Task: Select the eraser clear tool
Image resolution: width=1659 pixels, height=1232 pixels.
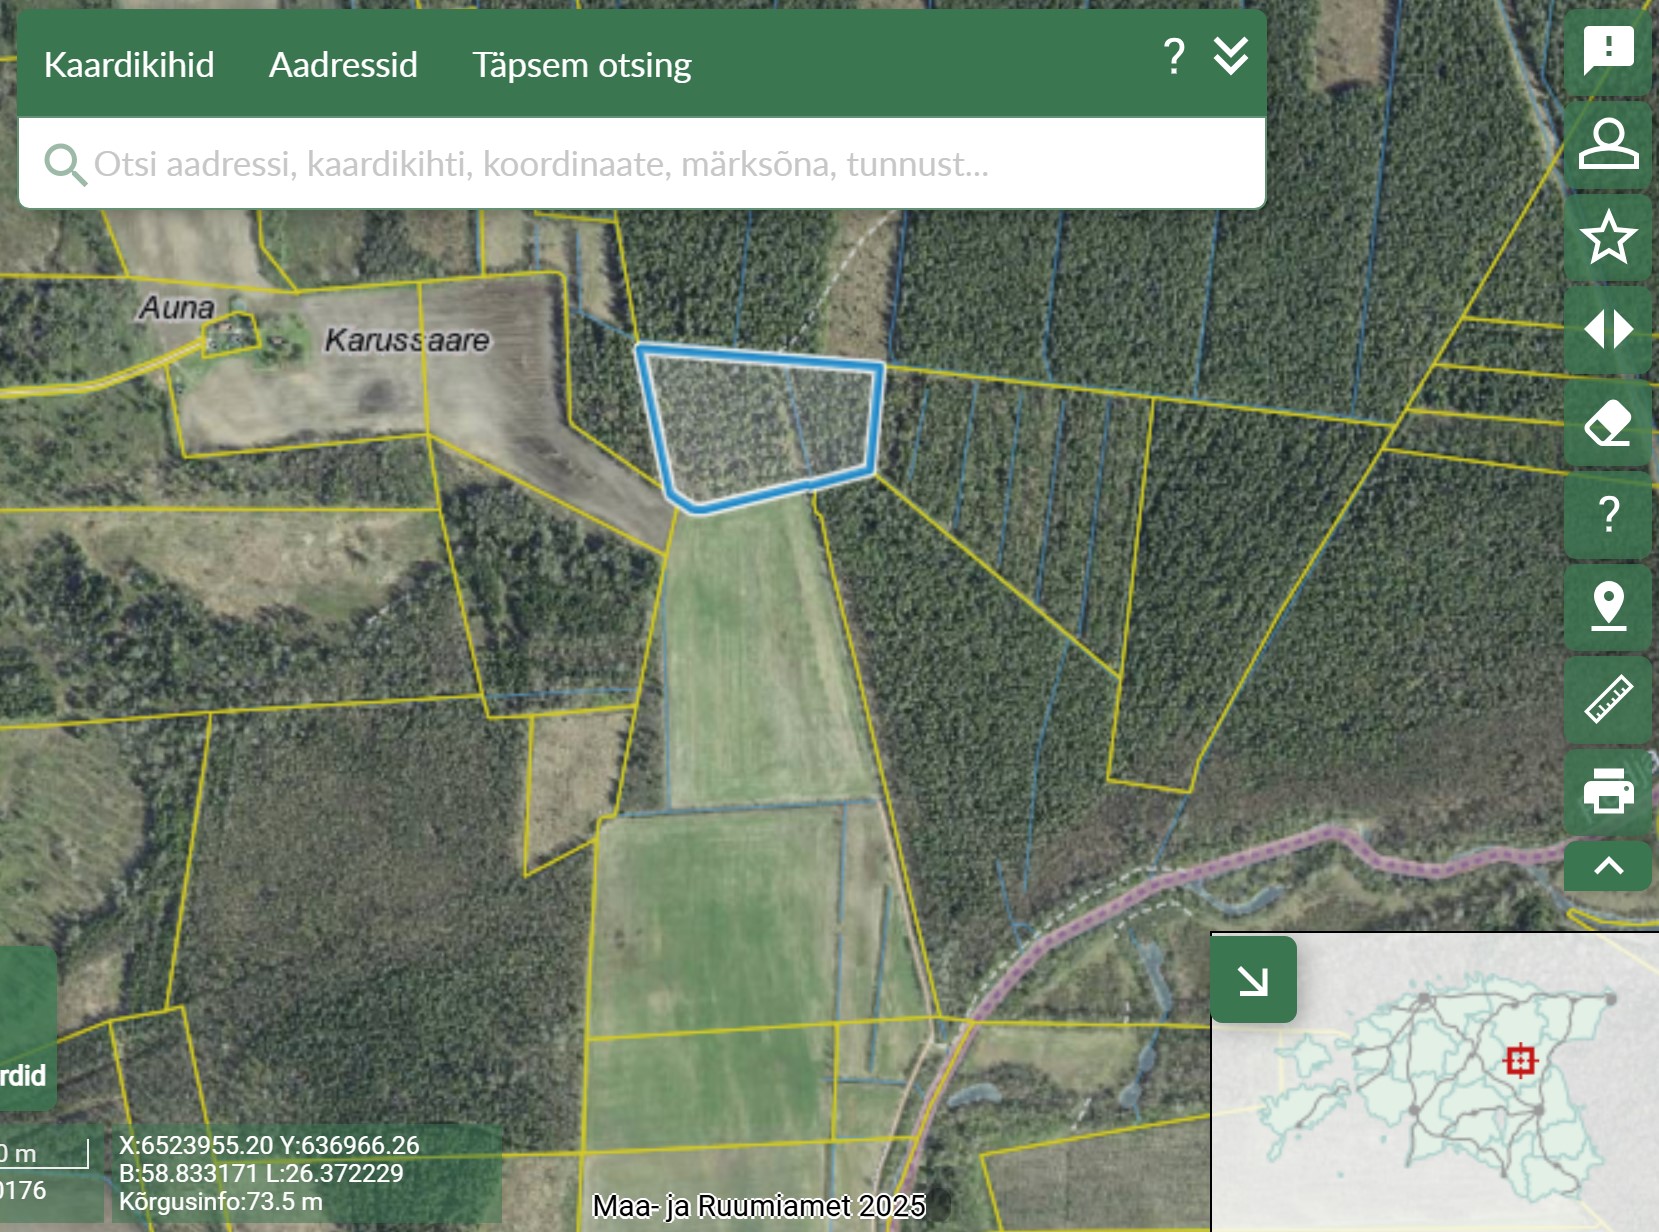Action: click(1607, 423)
